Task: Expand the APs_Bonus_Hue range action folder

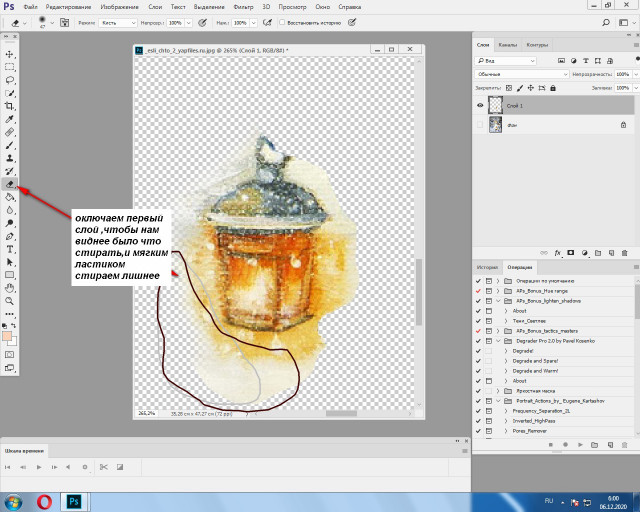Action: click(x=498, y=290)
